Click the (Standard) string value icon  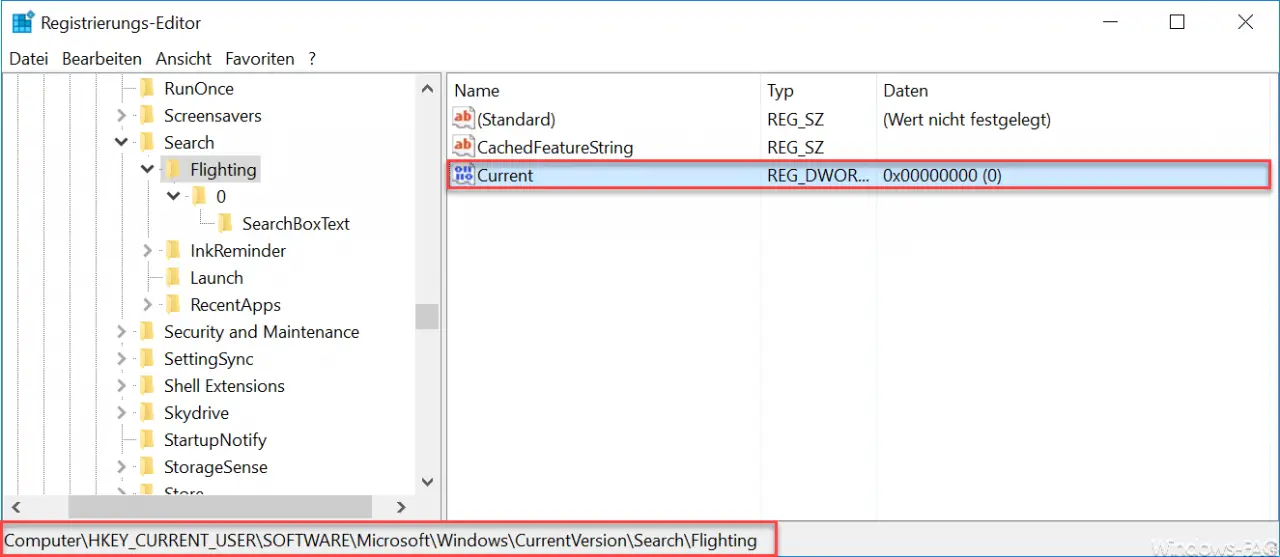coord(464,119)
